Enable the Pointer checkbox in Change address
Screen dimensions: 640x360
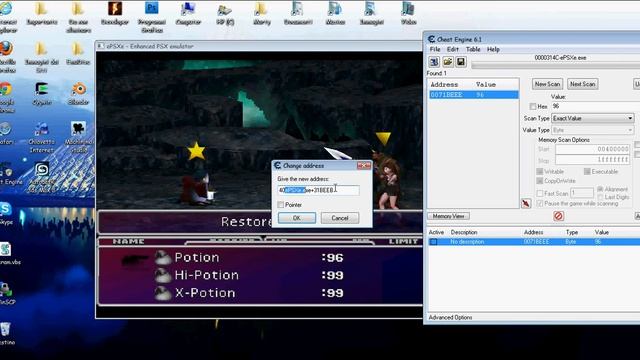[x=280, y=204]
